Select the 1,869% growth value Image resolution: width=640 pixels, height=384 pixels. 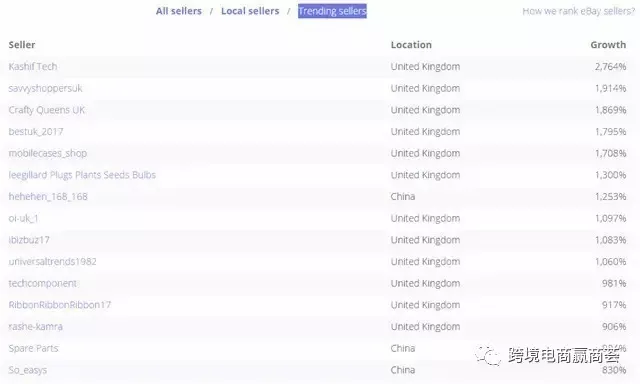[611, 110]
